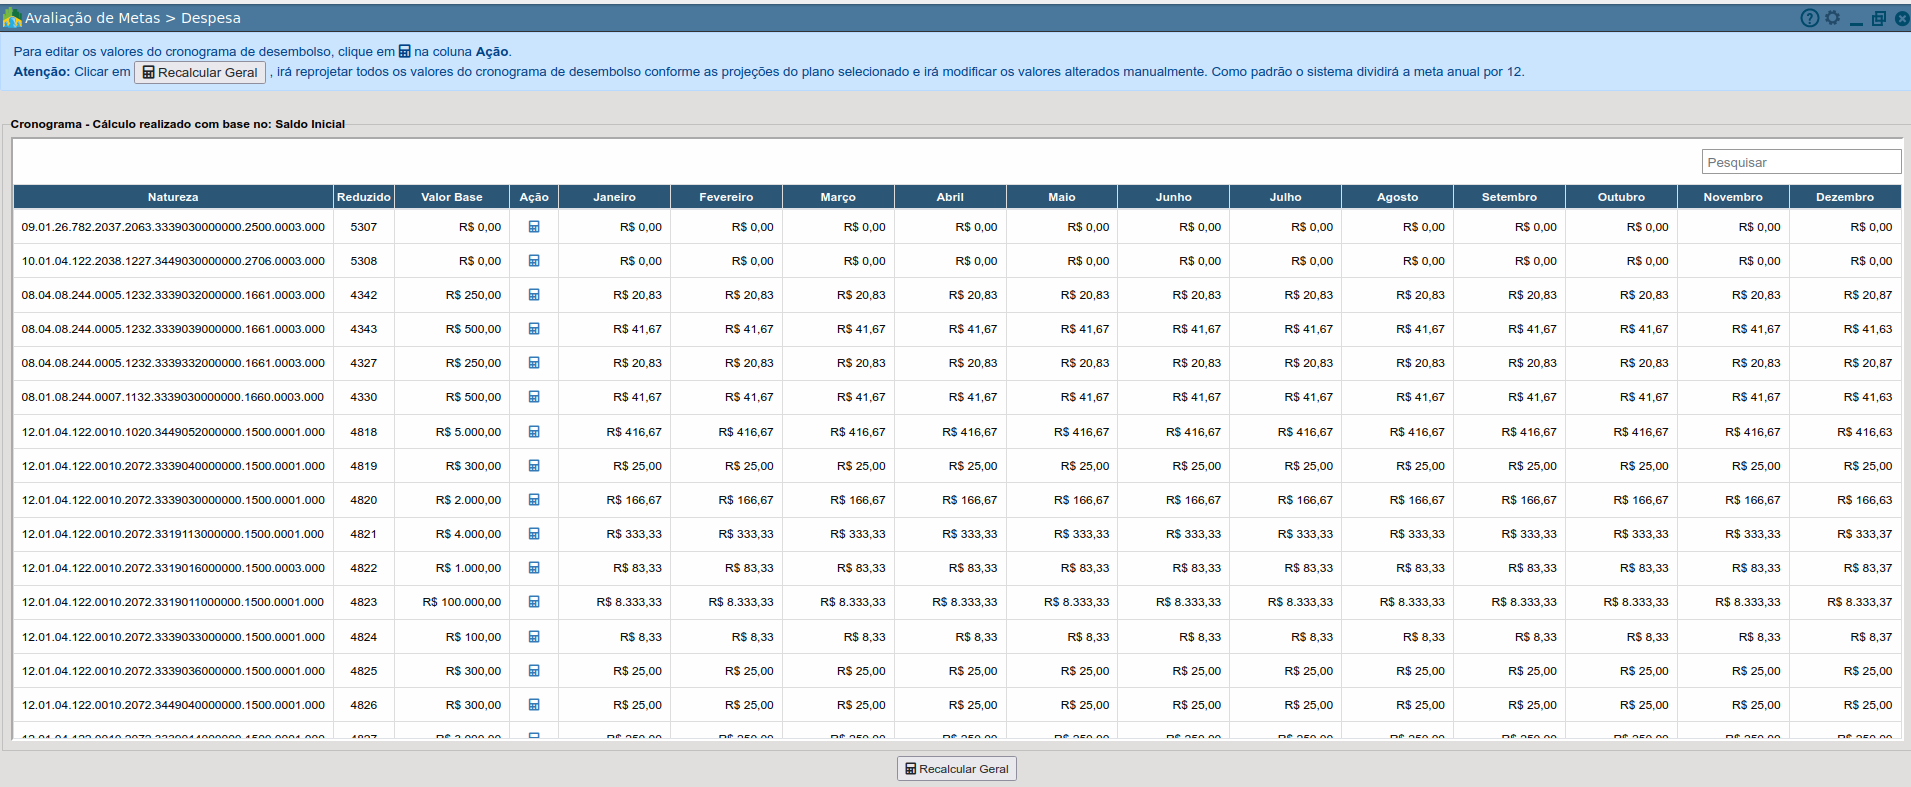
Task: Select the Janeiro value R$ 8.333,33 cell
Action: coord(629,602)
